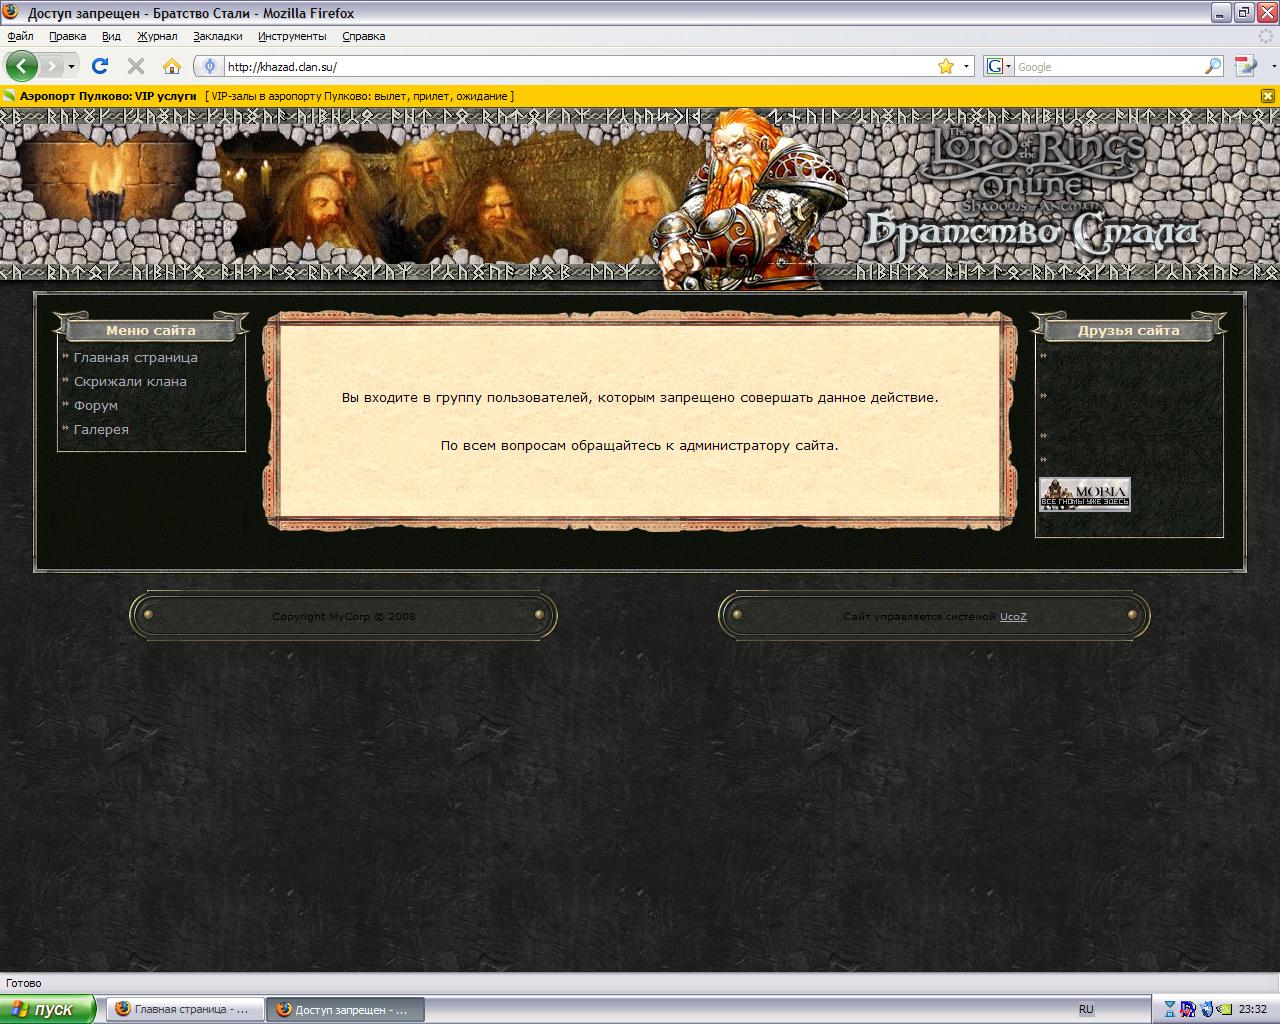Click the blue shield tray icon

click(1207, 1009)
